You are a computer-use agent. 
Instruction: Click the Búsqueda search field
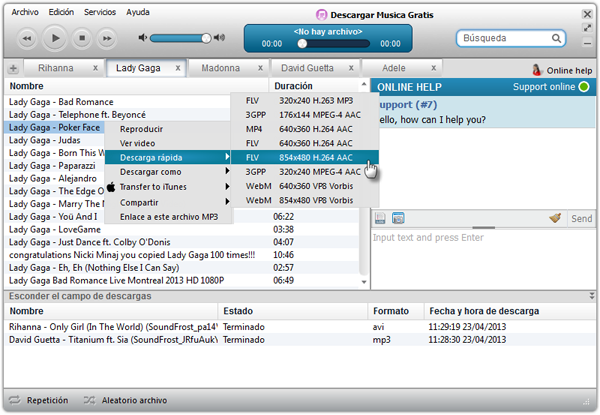coord(511,38)
